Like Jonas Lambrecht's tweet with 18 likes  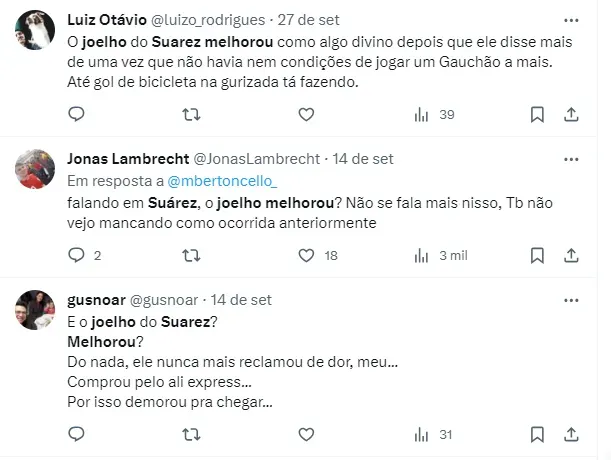306,255
